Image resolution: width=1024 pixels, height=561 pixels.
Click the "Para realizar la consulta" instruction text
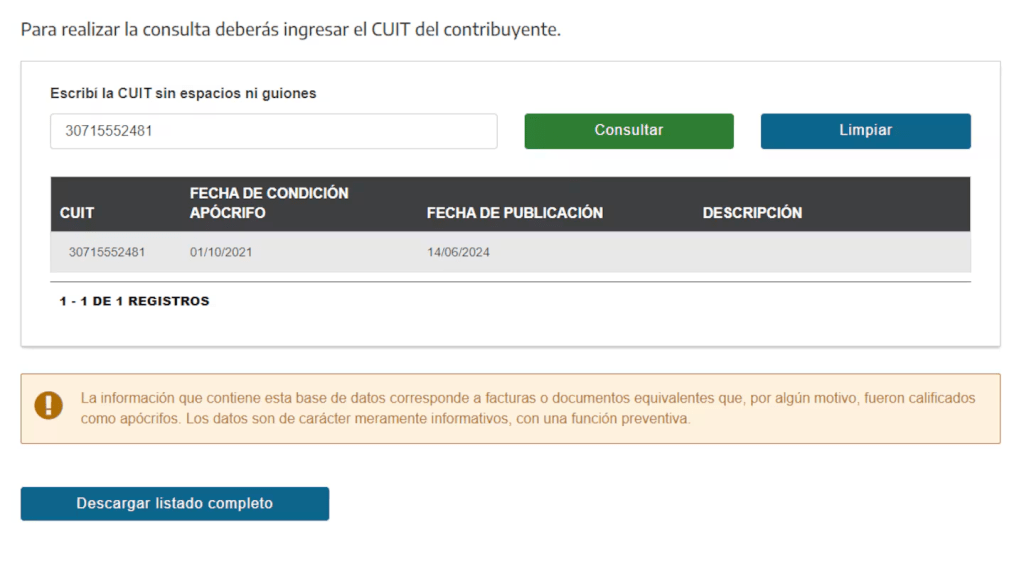coord(291,29)
